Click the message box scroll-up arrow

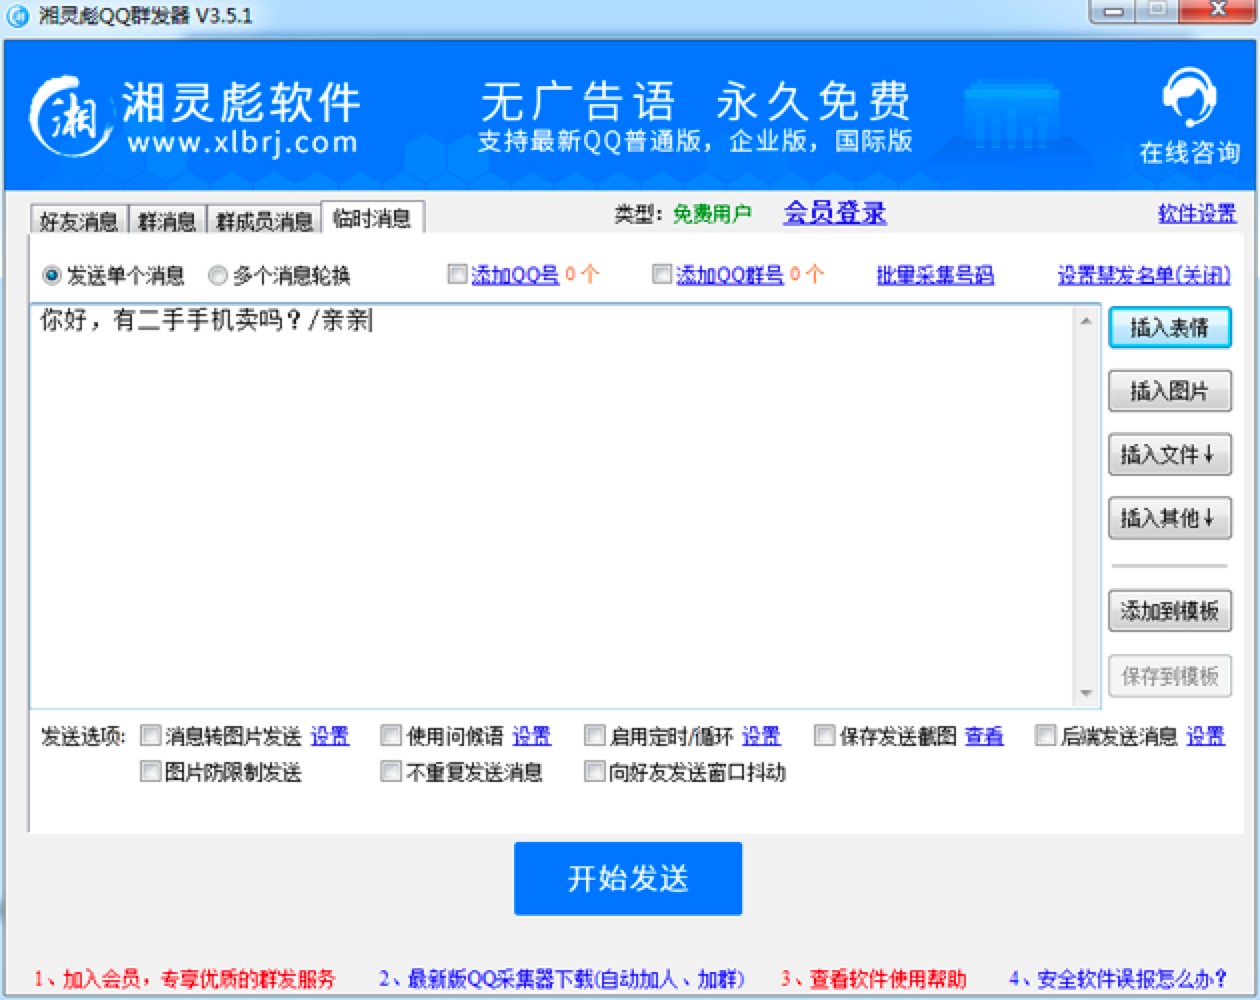[1086, 320]
